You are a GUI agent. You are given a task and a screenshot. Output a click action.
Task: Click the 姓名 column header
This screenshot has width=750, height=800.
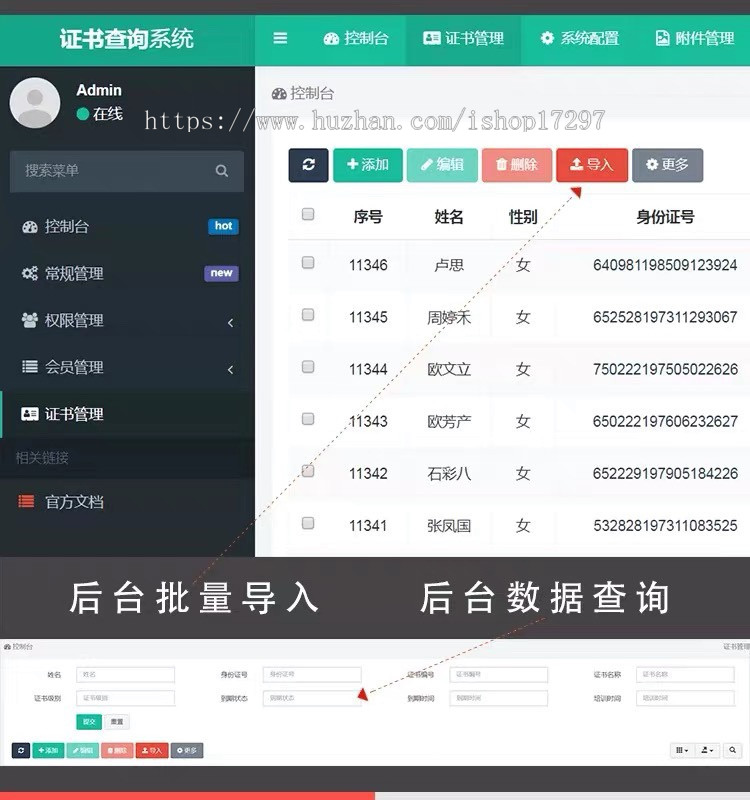(449, 217)
